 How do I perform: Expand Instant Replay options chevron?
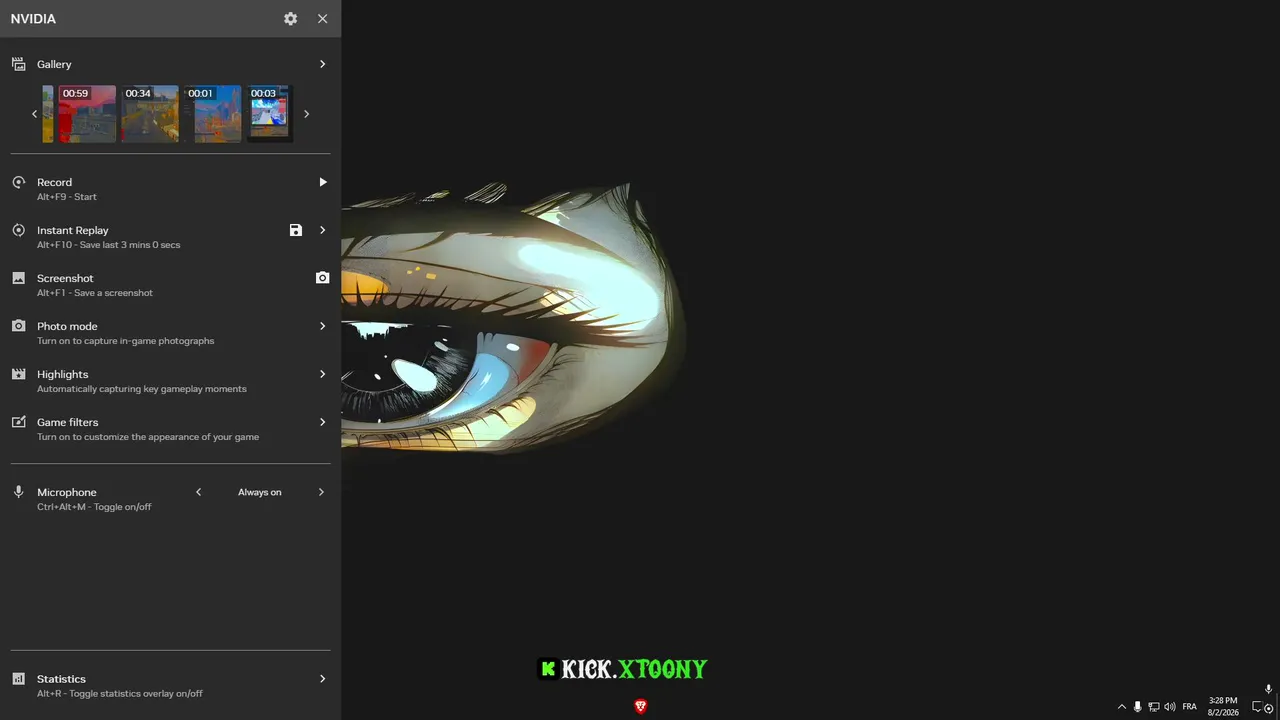tap(322, 230)
